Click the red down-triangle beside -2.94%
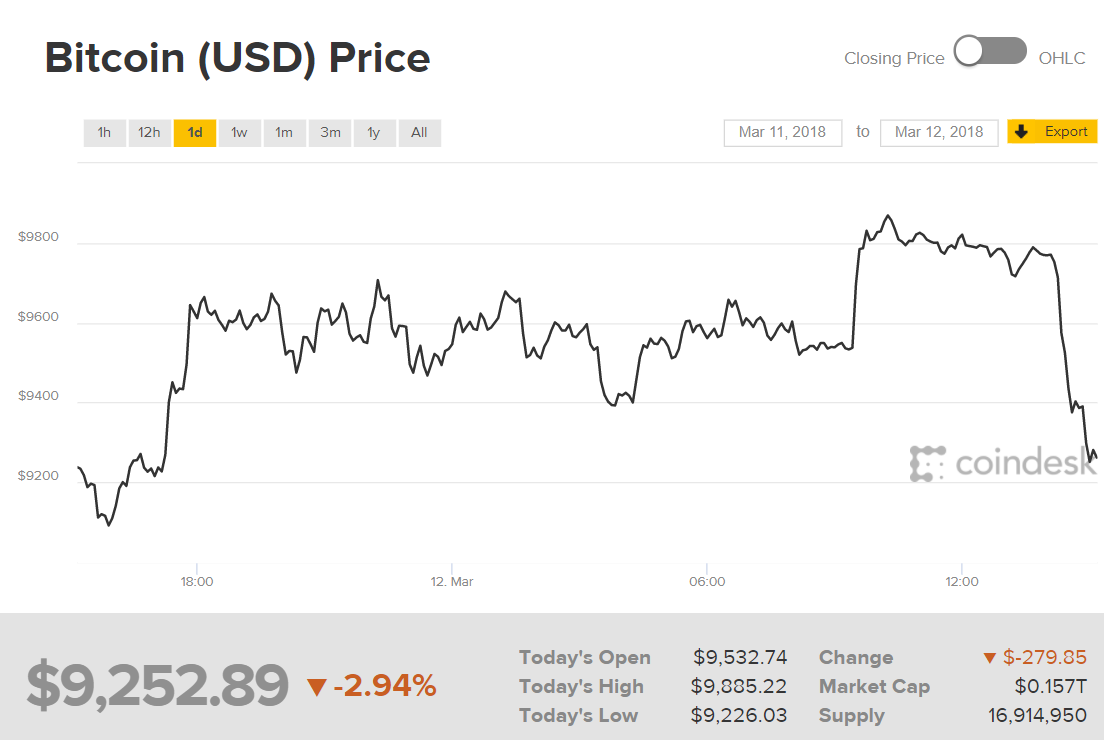Image resolution: width=1104 pixels, height=740 pixels. pyautogui.click(x=317, y=687)
